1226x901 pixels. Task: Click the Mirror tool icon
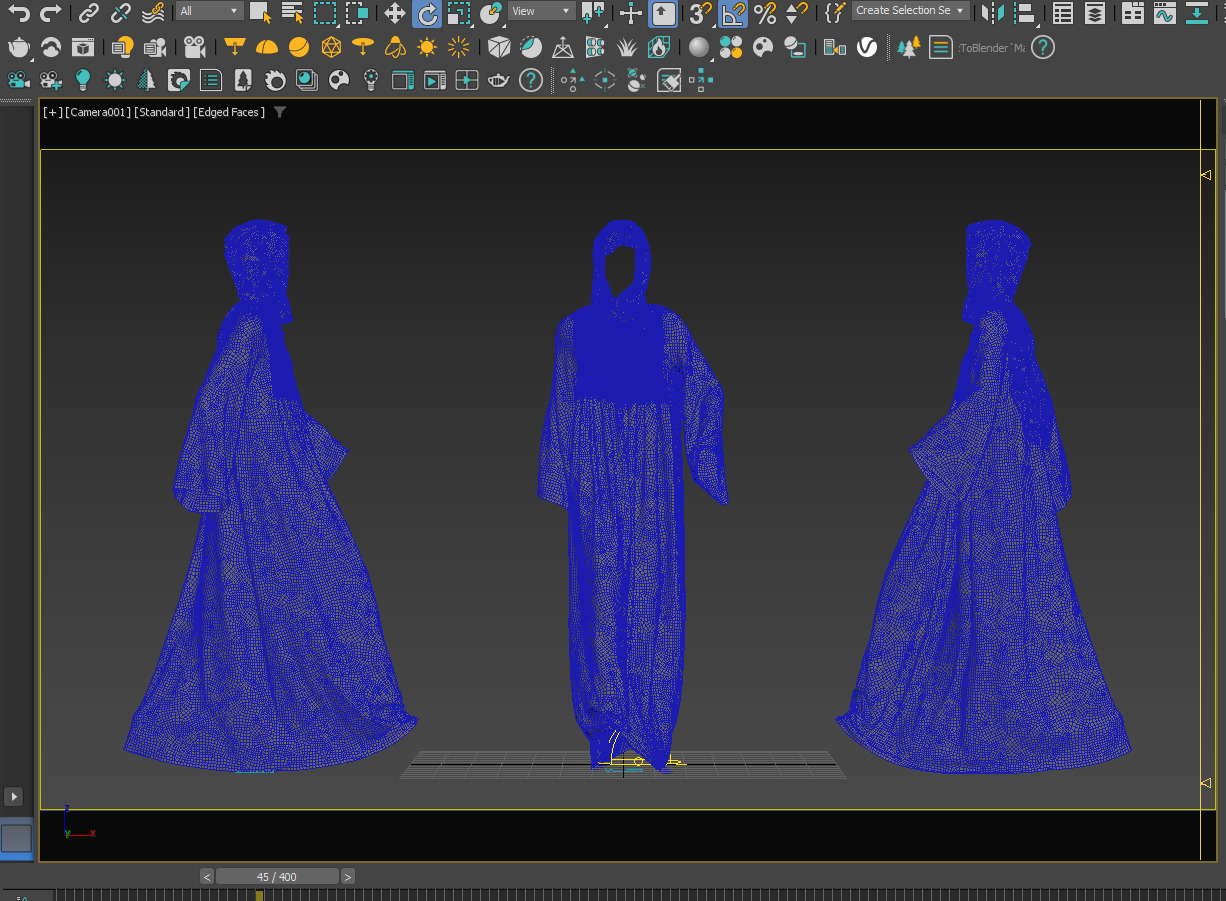(992, 13)
